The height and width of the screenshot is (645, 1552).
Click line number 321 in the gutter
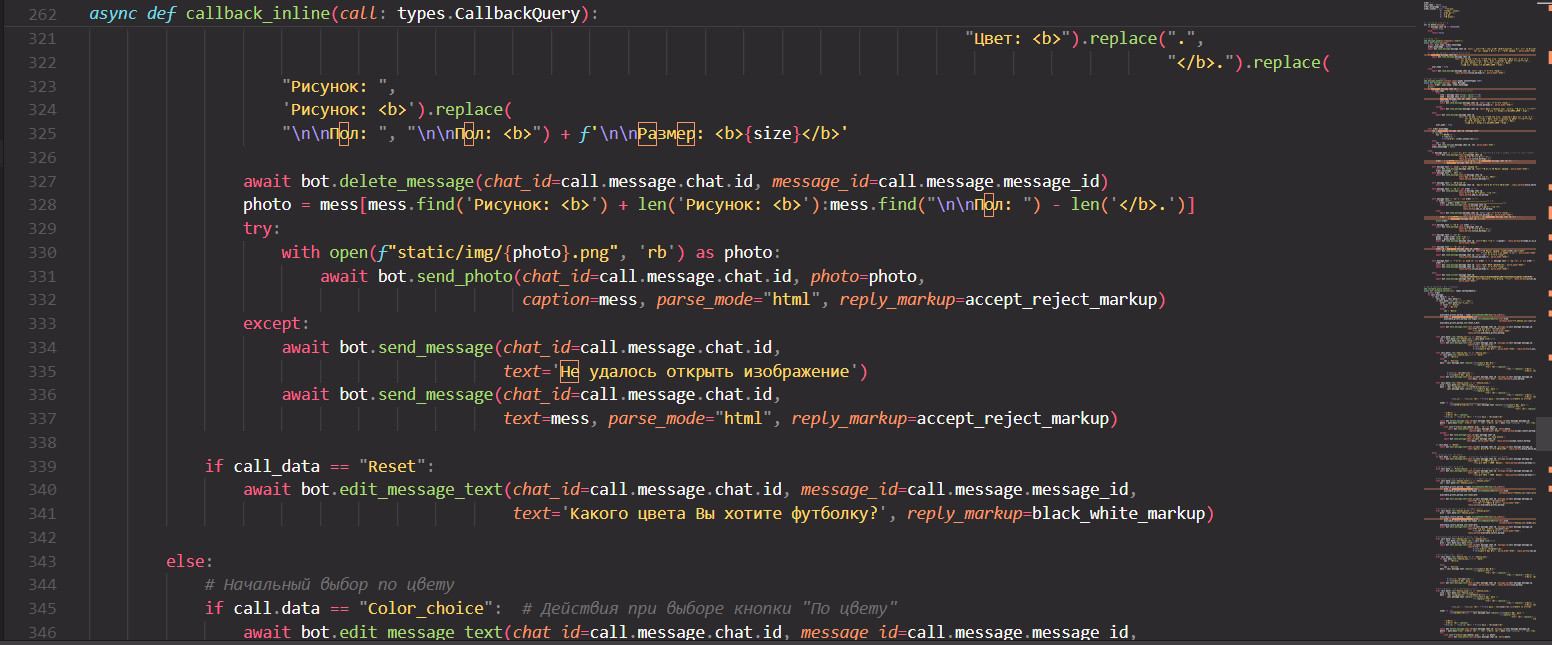coord(44,39)
